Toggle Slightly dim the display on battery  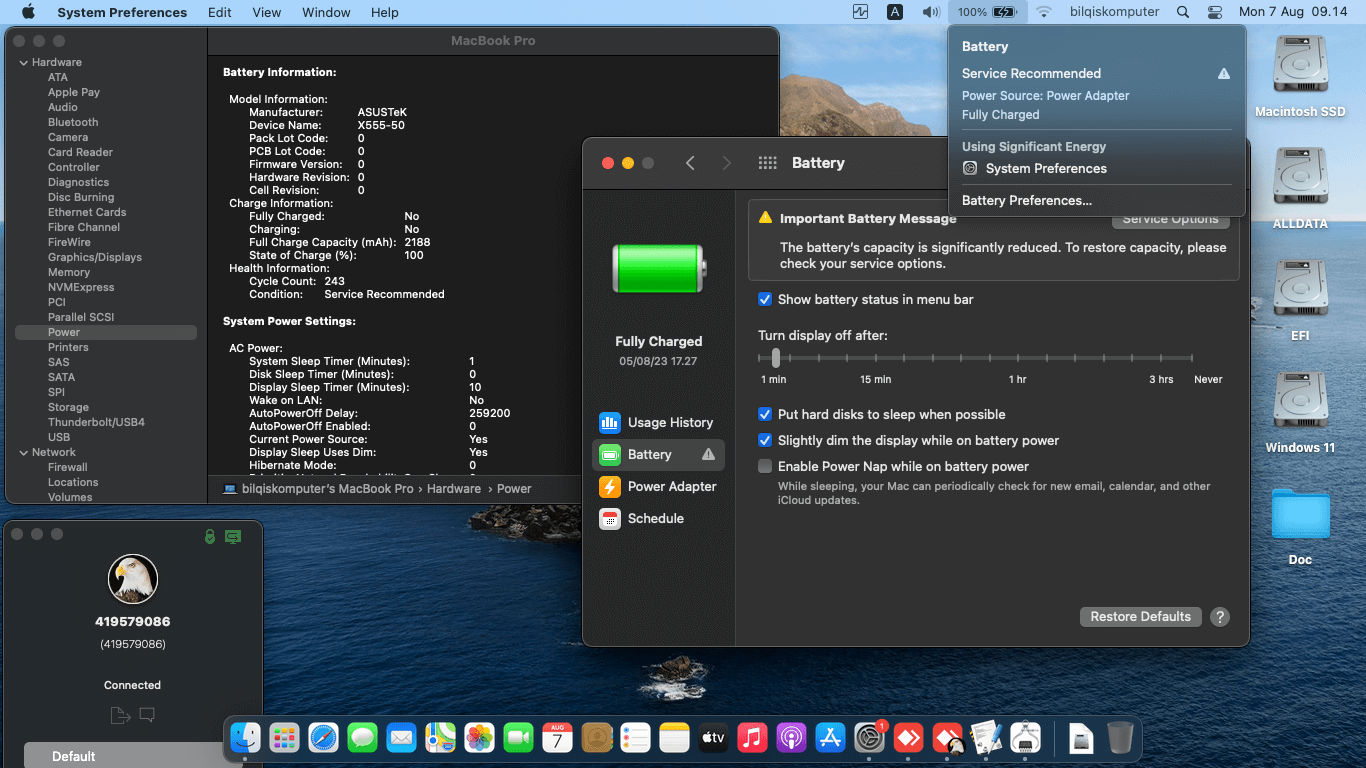tap(765, 440)
